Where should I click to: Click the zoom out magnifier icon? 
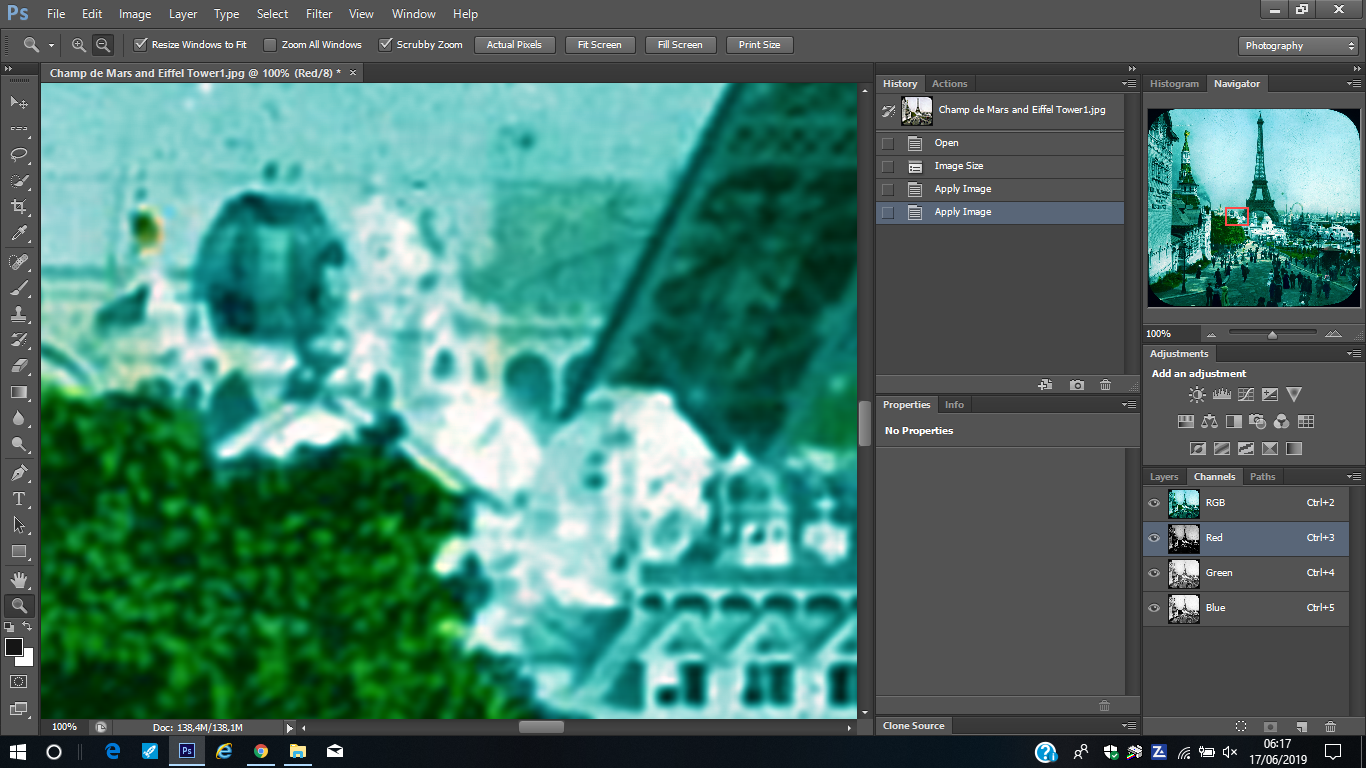pyautogui.click(x=102, y=45)
